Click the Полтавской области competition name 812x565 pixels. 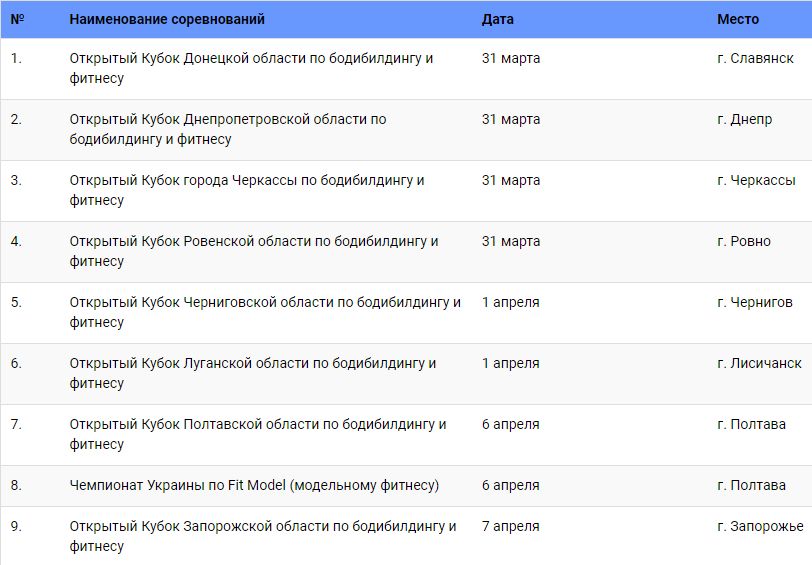tap(258, 434)
